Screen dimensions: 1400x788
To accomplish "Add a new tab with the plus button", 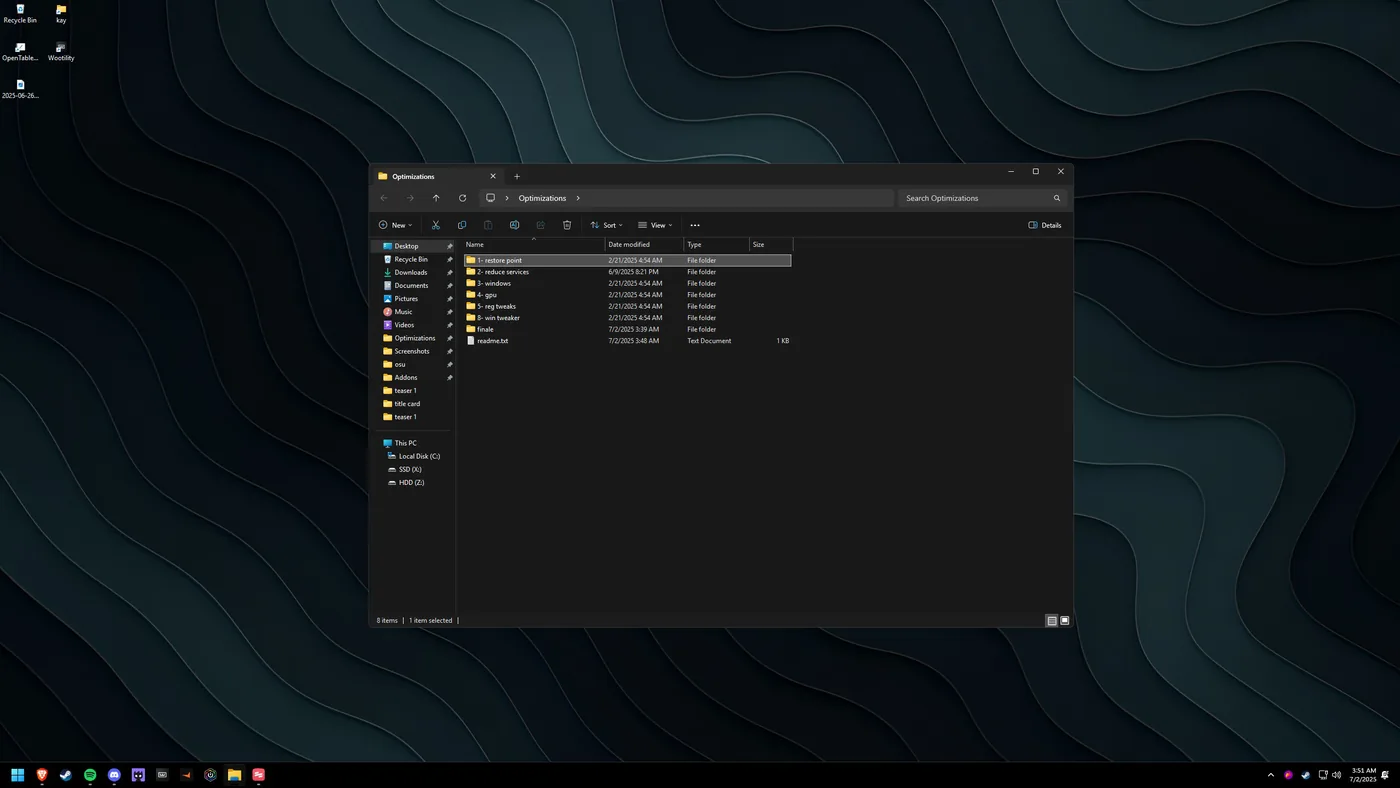I will point(517,176).
